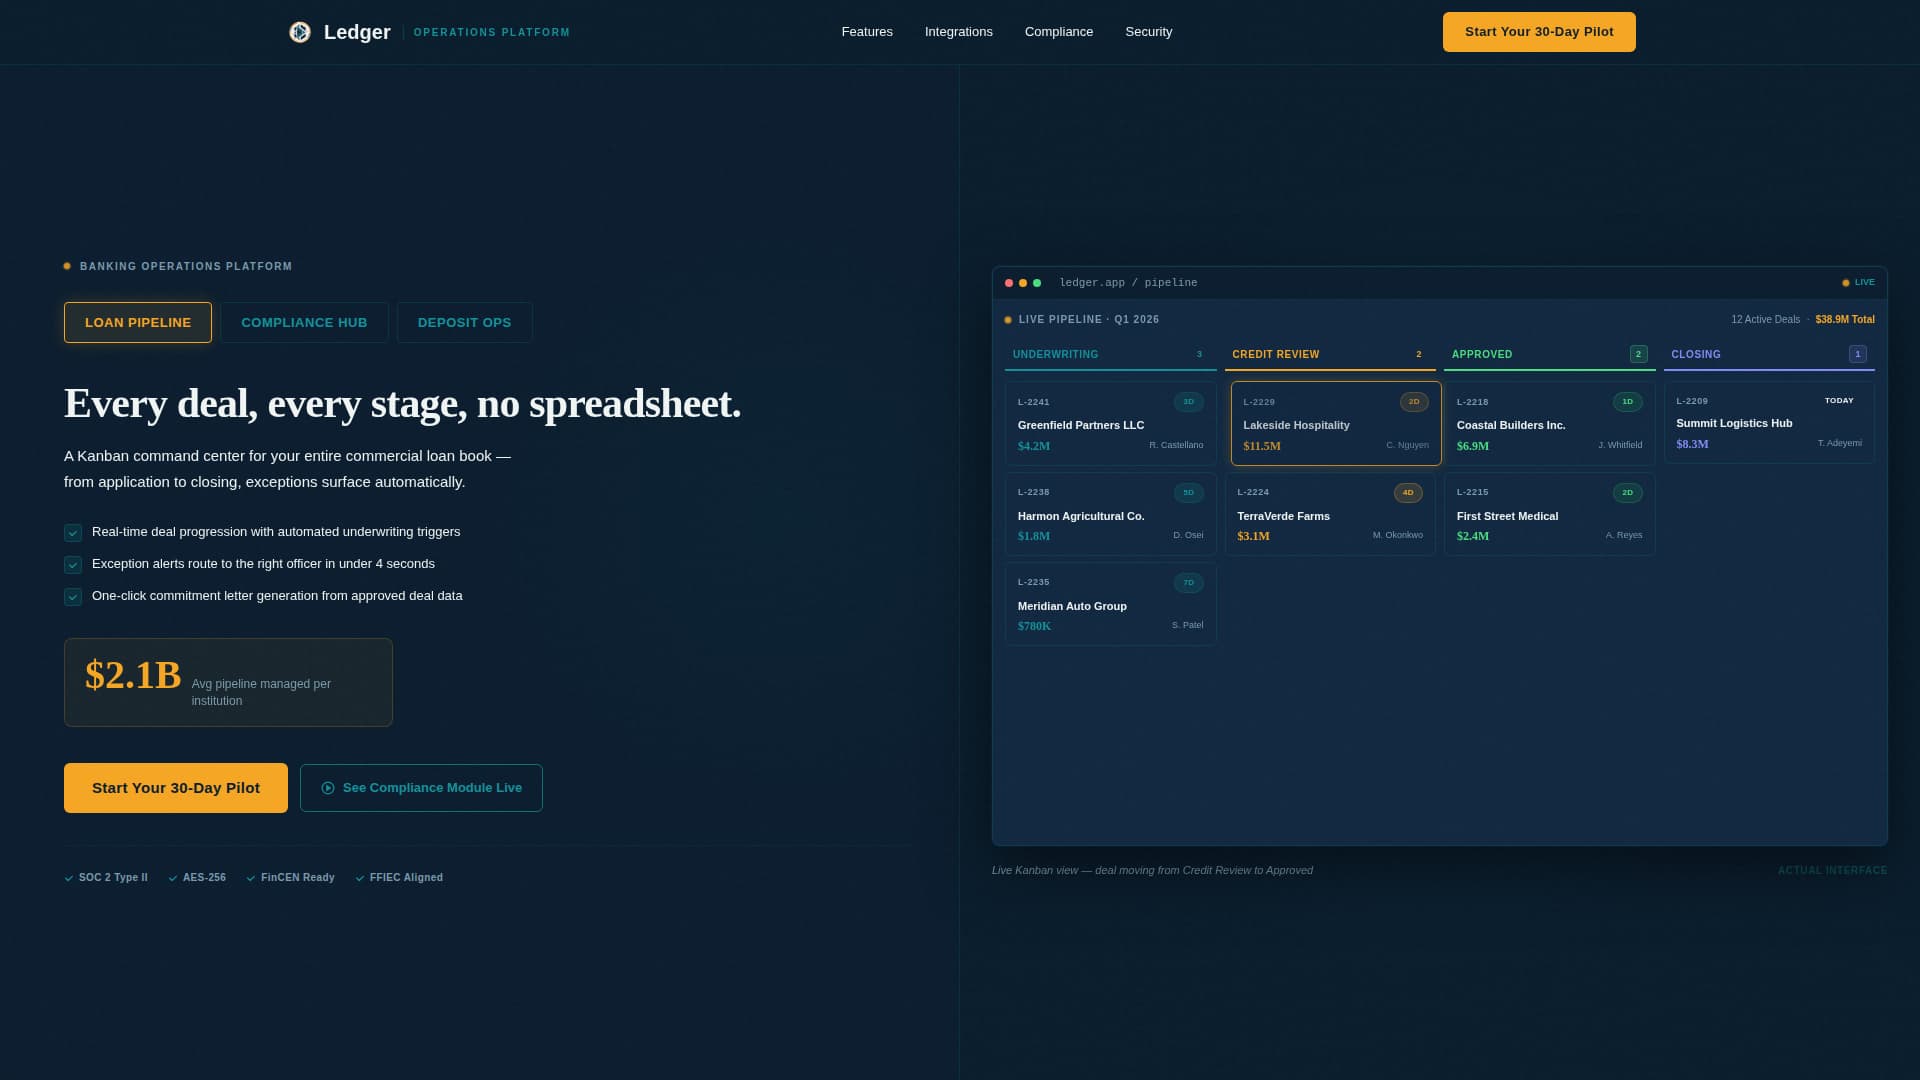Image resolution: width=1920 pixels, height=1080 pixels.
Task: Open the Summit Logistics Hub deal card
Action: pyautogui.click(x=1769, y=422)
